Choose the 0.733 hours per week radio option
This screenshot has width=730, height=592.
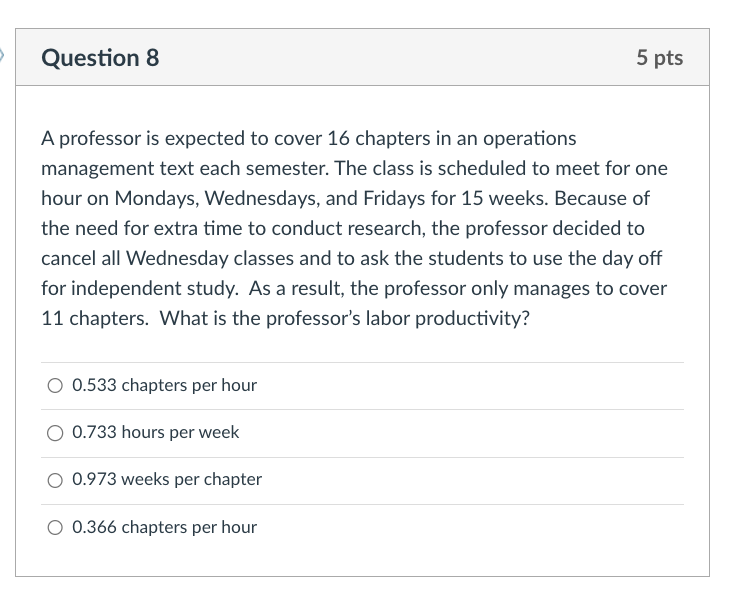[x=56, y=432]
